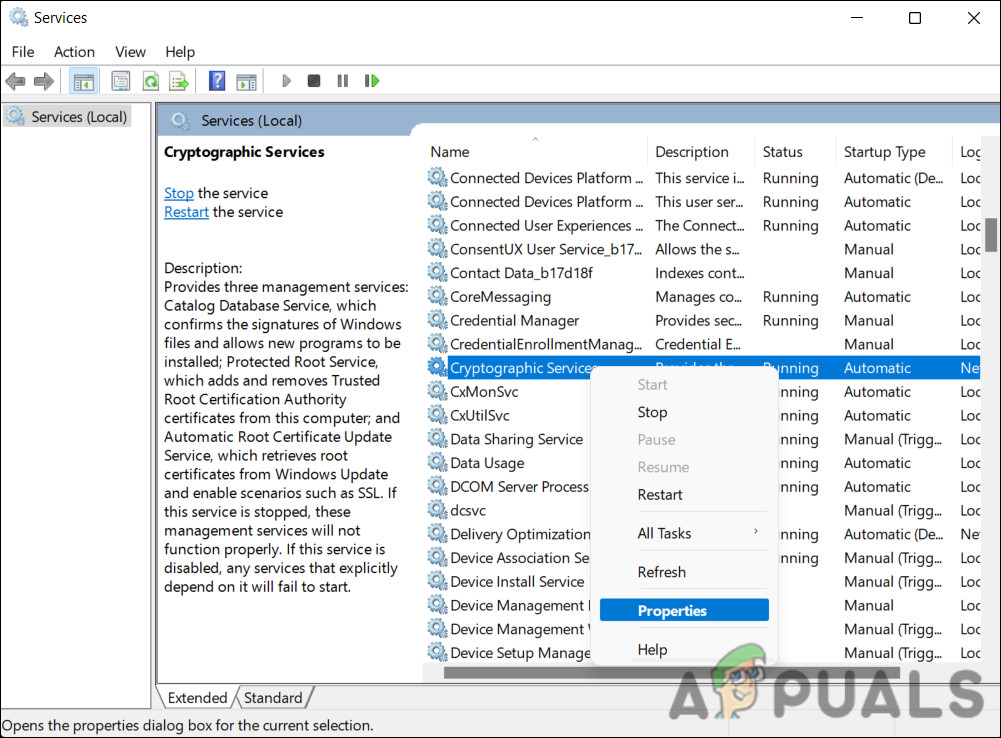The image size is (1001, 738).
Task: Click the Refresh icon in the toolbar
Action: [x=150, y=80]
